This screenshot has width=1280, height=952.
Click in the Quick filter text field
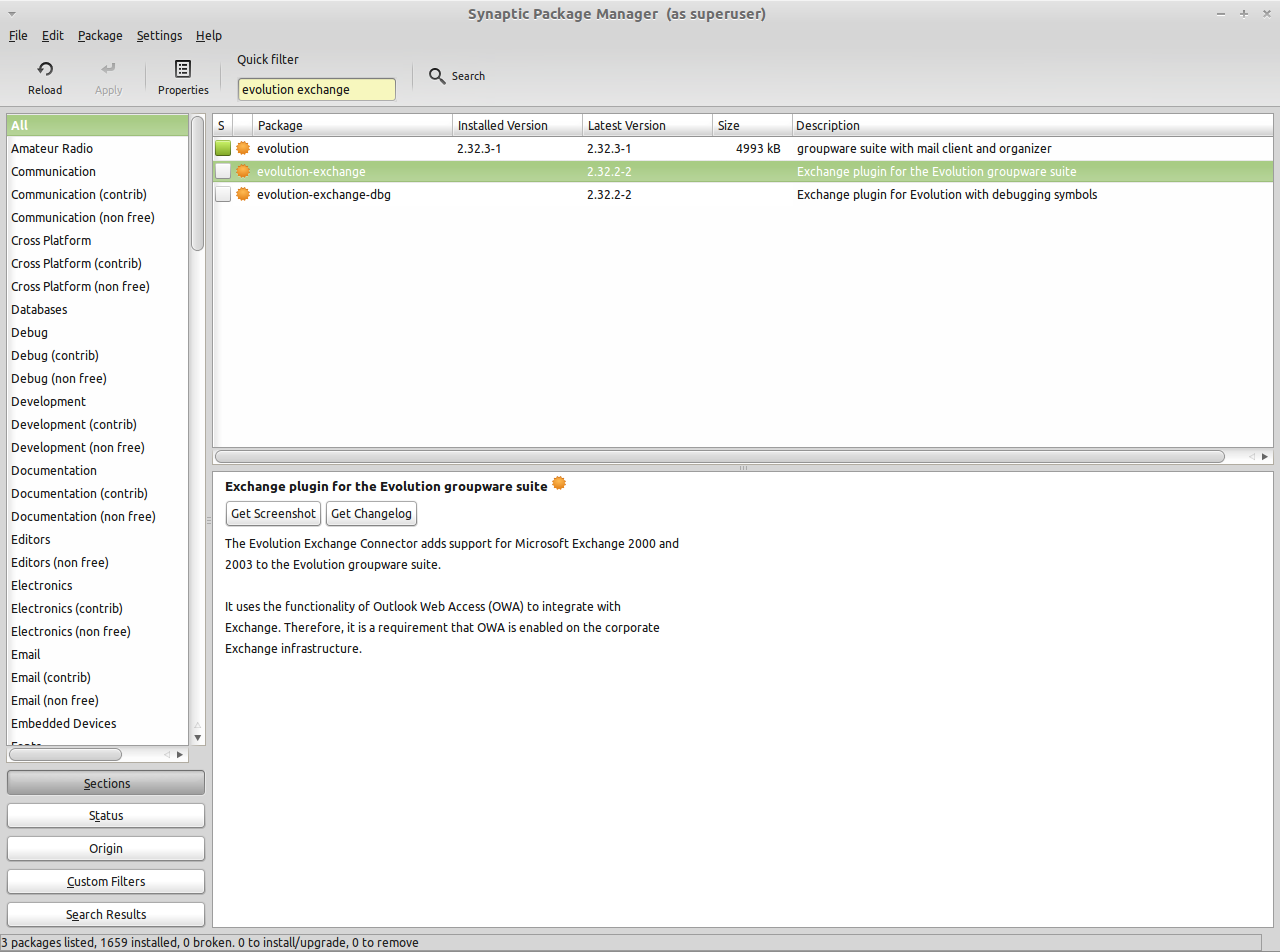[316, 89]
